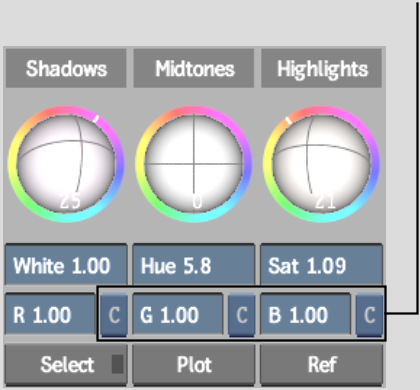
Task: Click the Sat 1.09 value field
Action: click(x=321, y=265)
